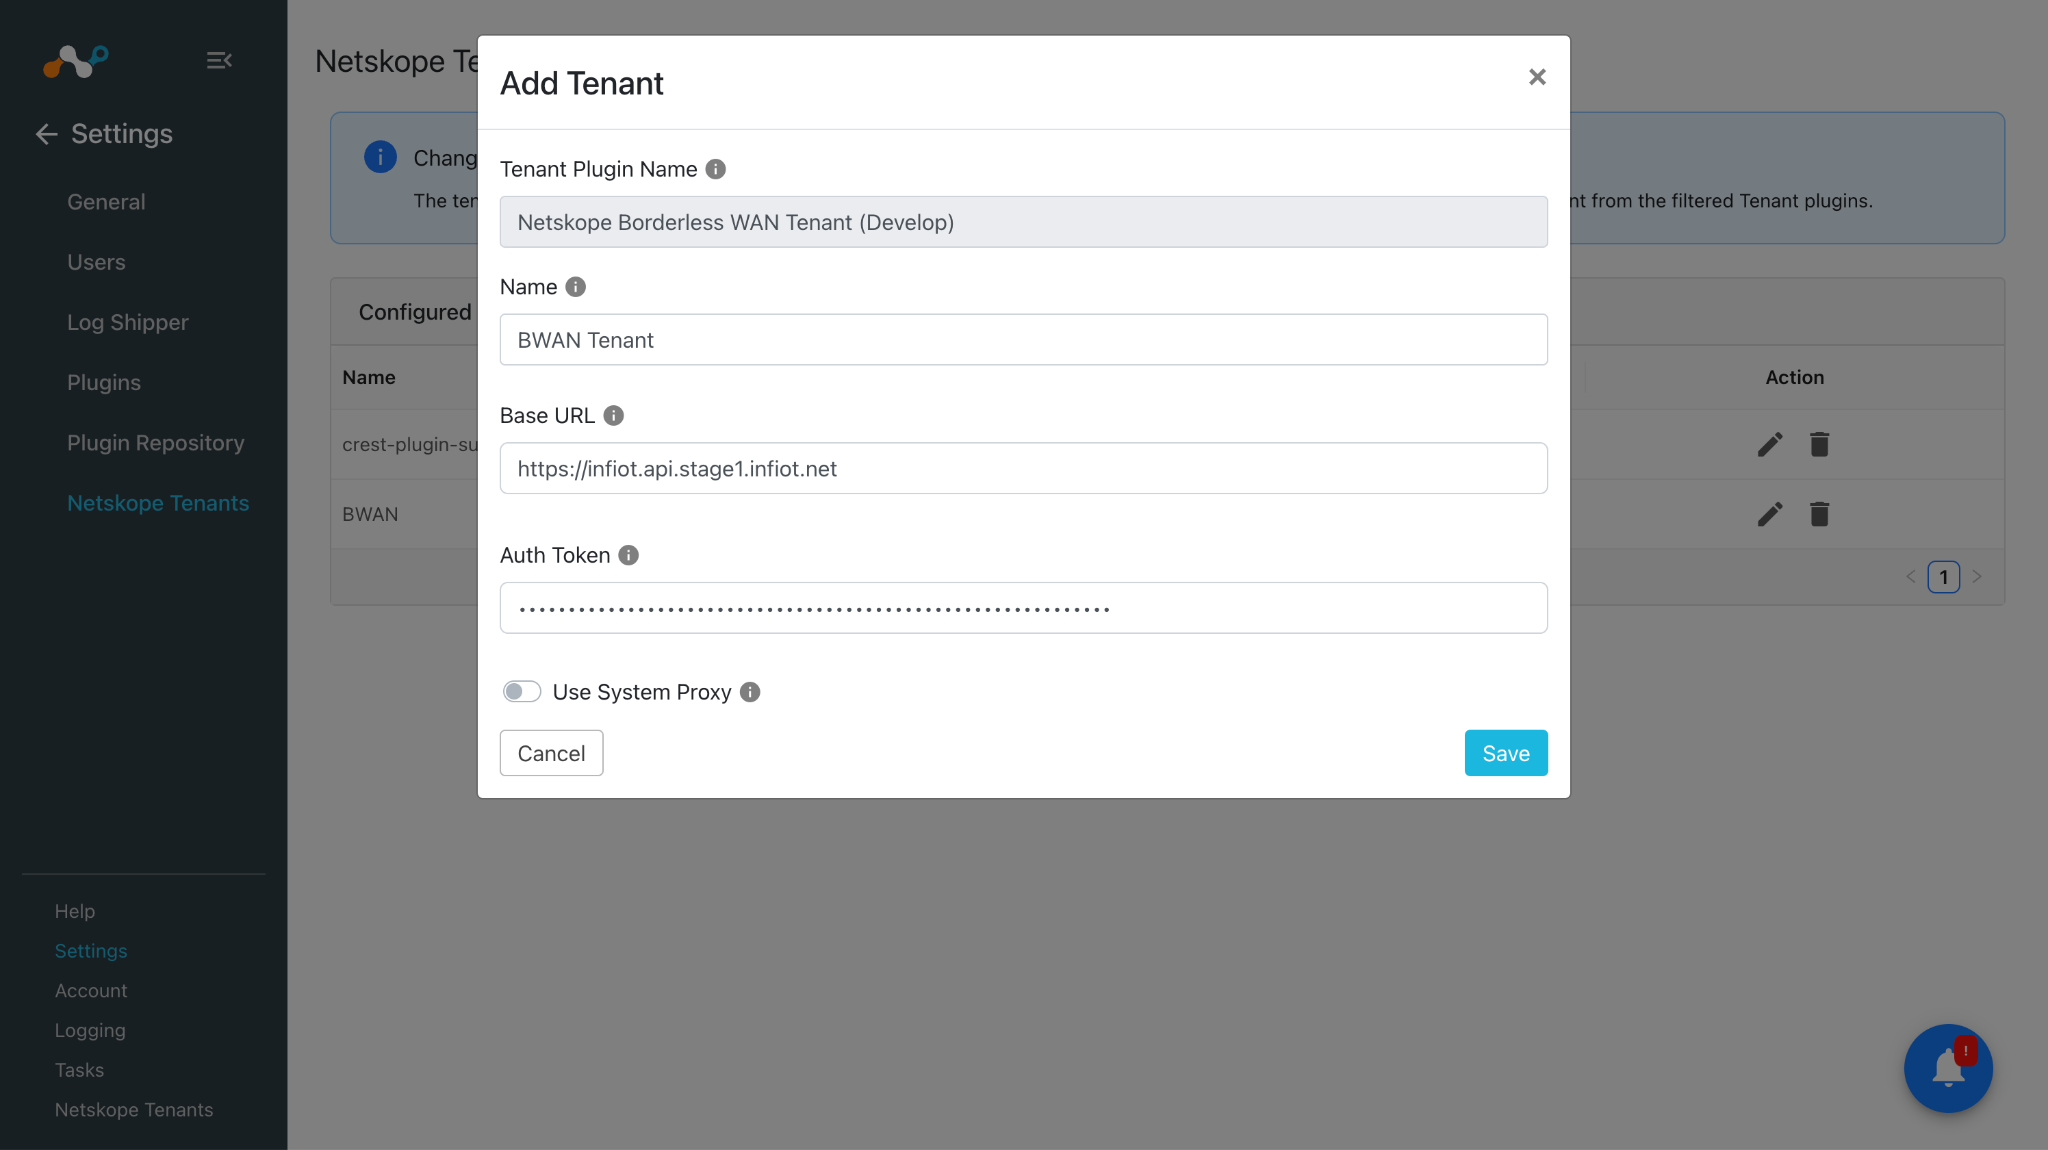
Task: Close the Add Tenant dialog
Action: (x=1537, y=77)
